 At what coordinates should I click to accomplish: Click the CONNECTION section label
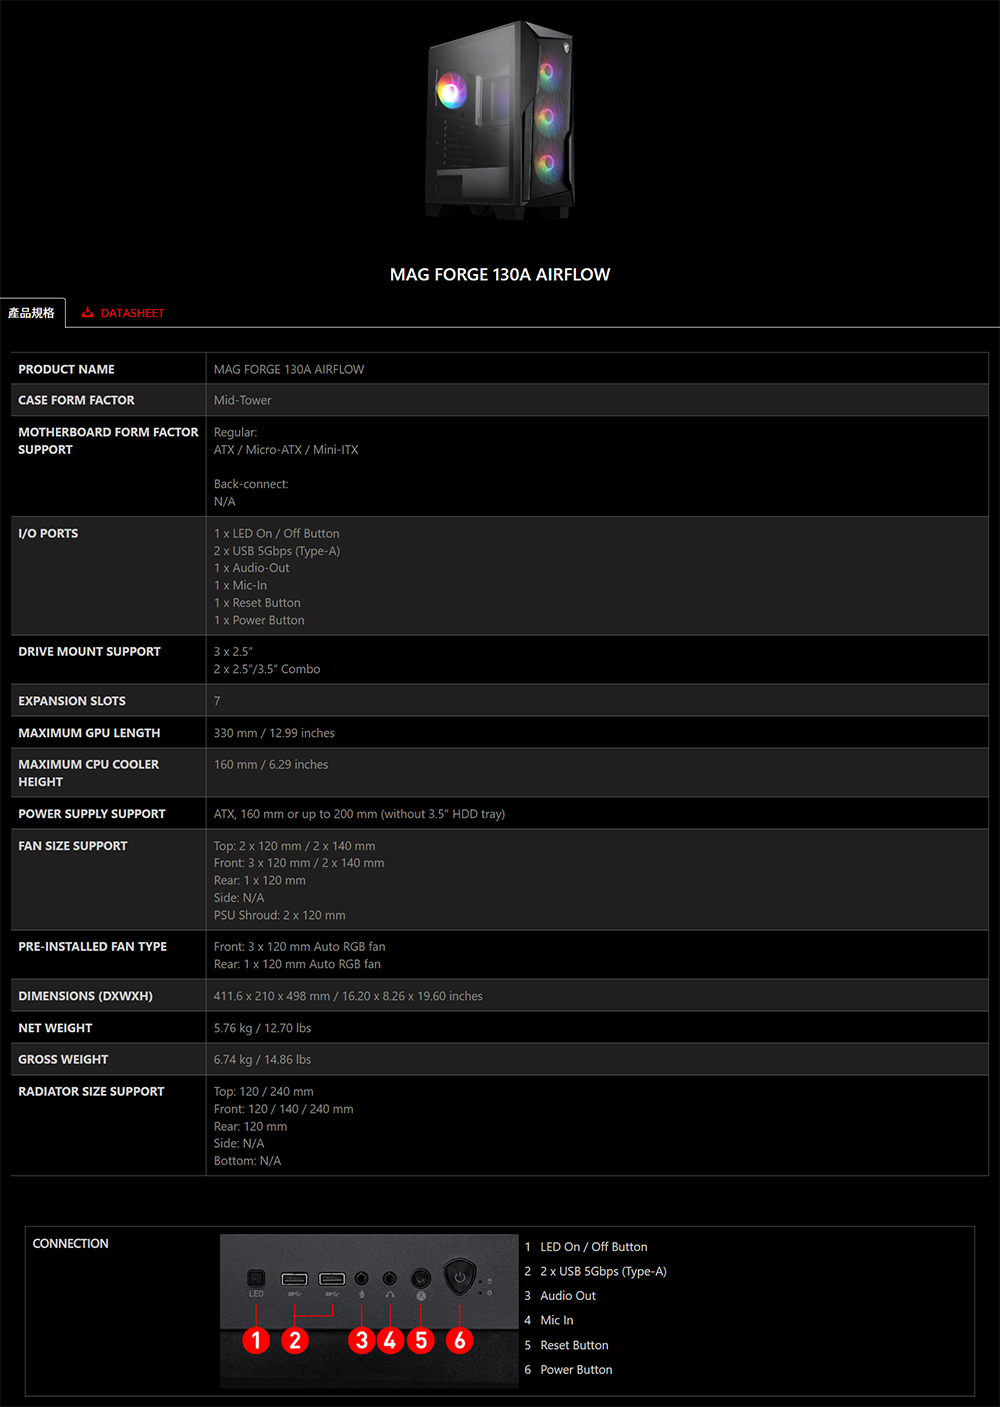[x=70, y=1243]
